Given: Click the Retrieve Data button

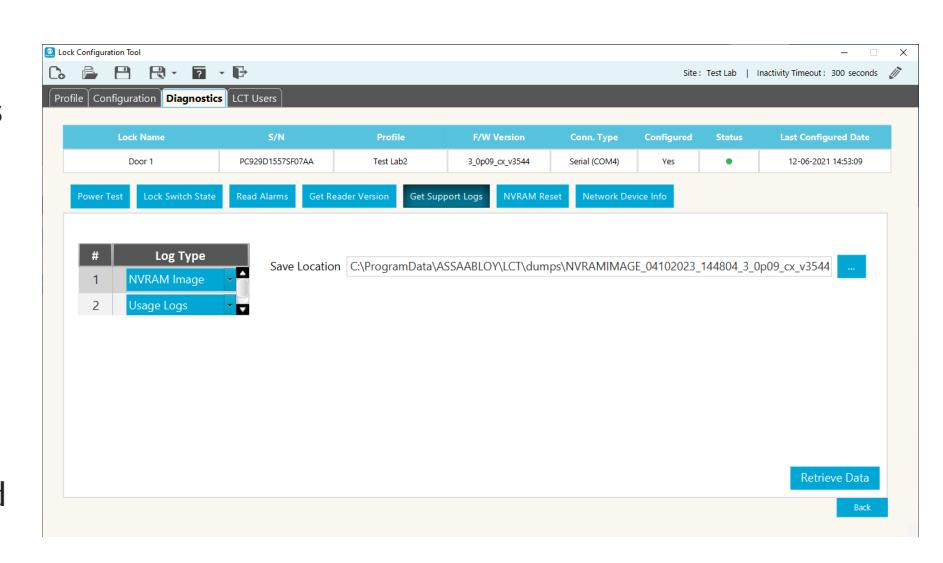Looking at the screenshot, I should point(835,478).
